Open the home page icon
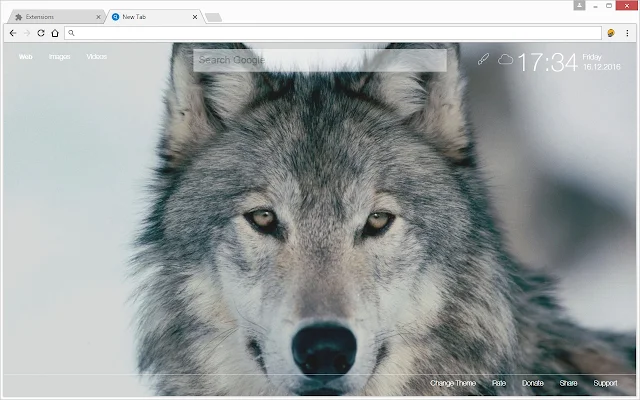This screenshot has height=400, width=640. (55, 33)
